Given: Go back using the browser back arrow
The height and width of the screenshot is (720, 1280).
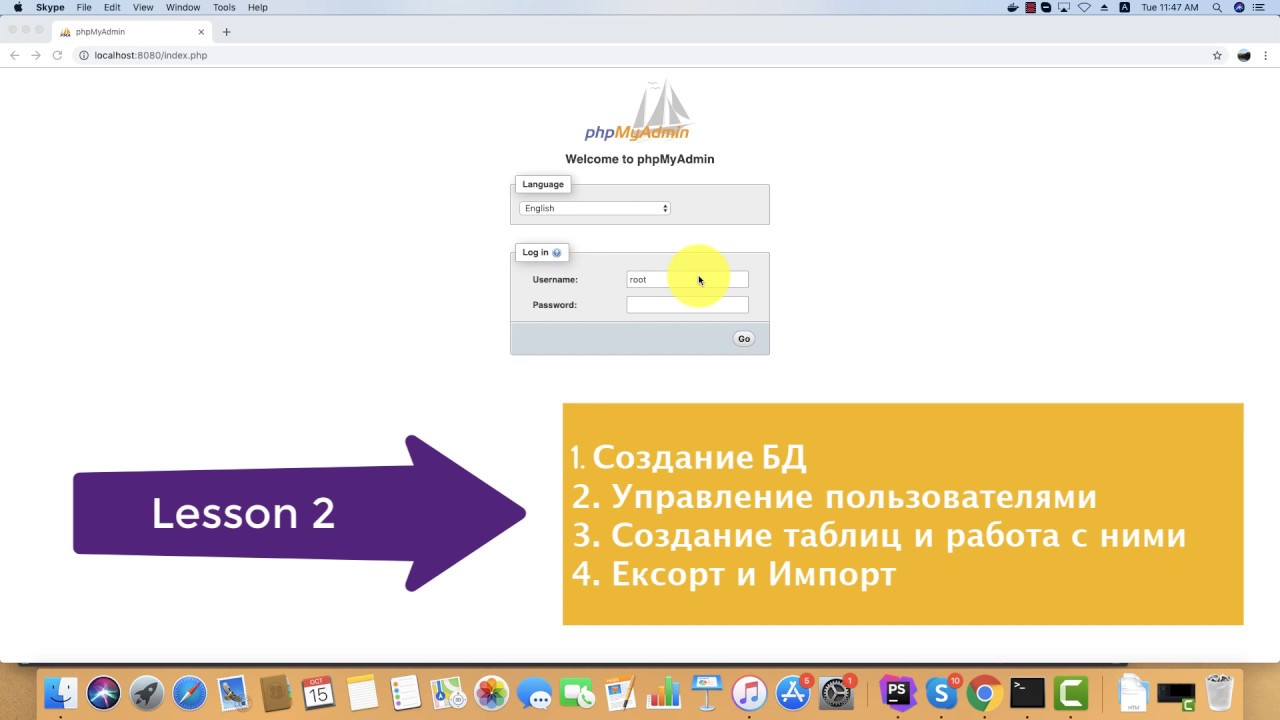Looking at the screenshot, I should (x=14, y=56).
